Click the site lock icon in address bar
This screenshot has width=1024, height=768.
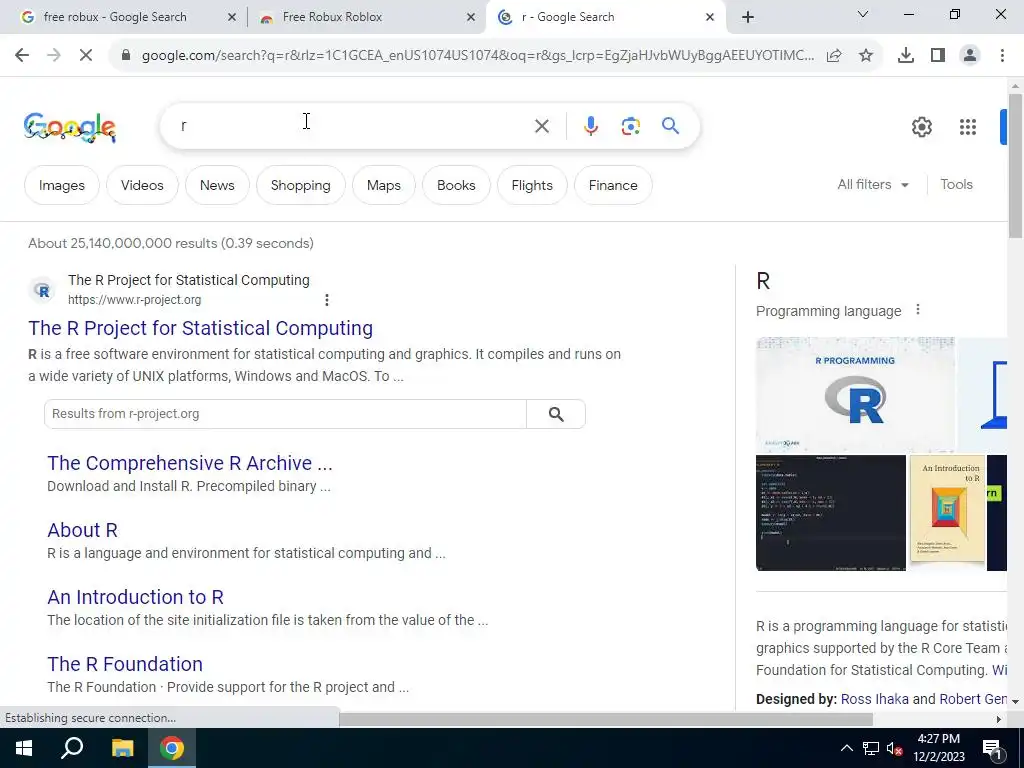coord(126,56)
